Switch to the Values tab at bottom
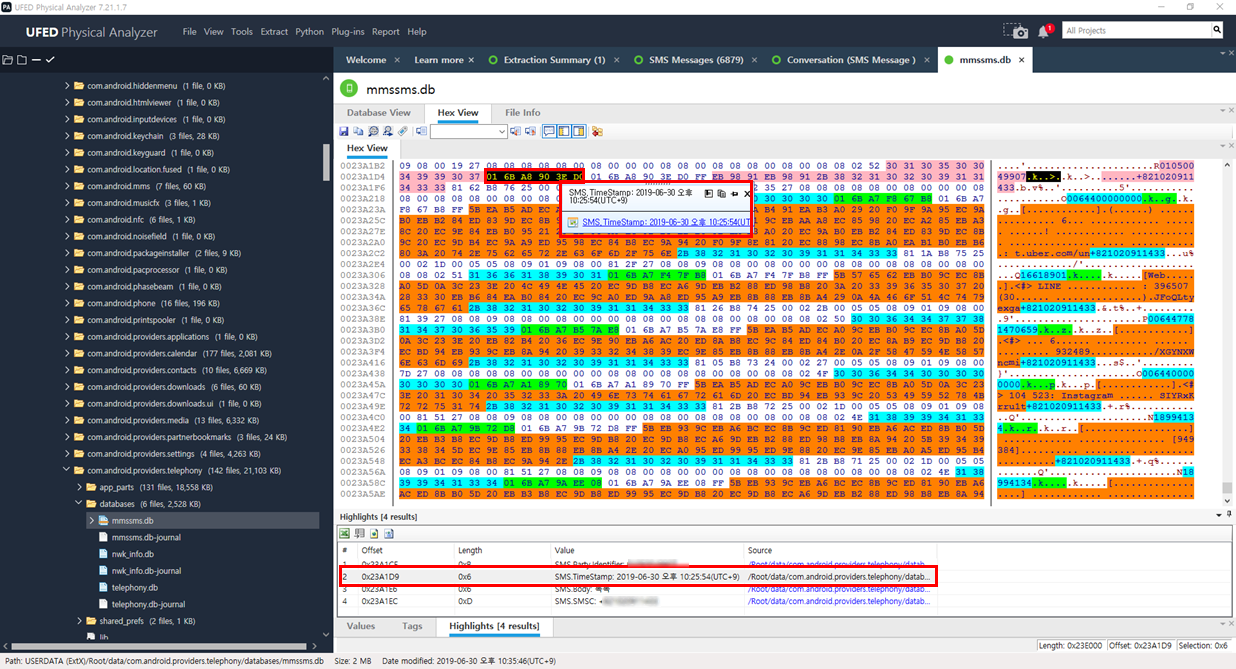This screenshot has width=1236, height=669. click(361, 626)
